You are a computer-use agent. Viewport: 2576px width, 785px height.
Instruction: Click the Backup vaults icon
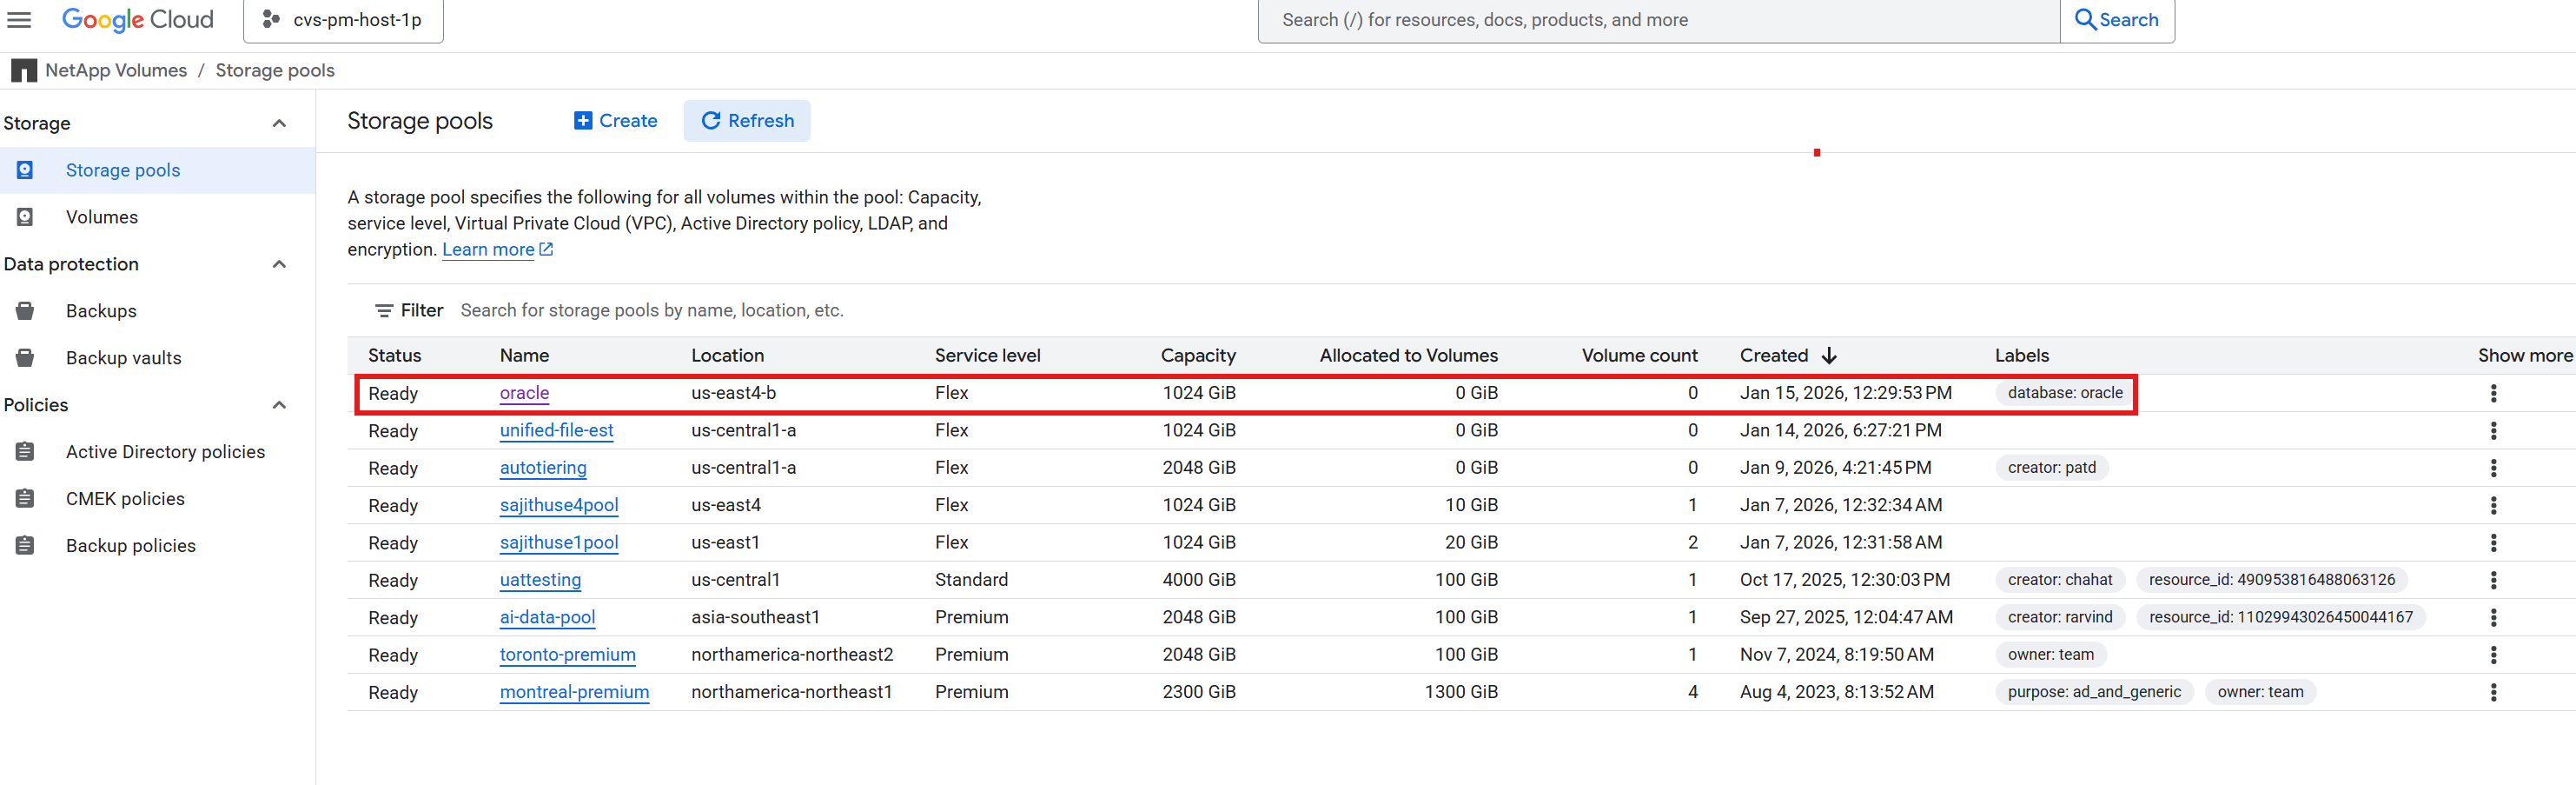(24, 357)
